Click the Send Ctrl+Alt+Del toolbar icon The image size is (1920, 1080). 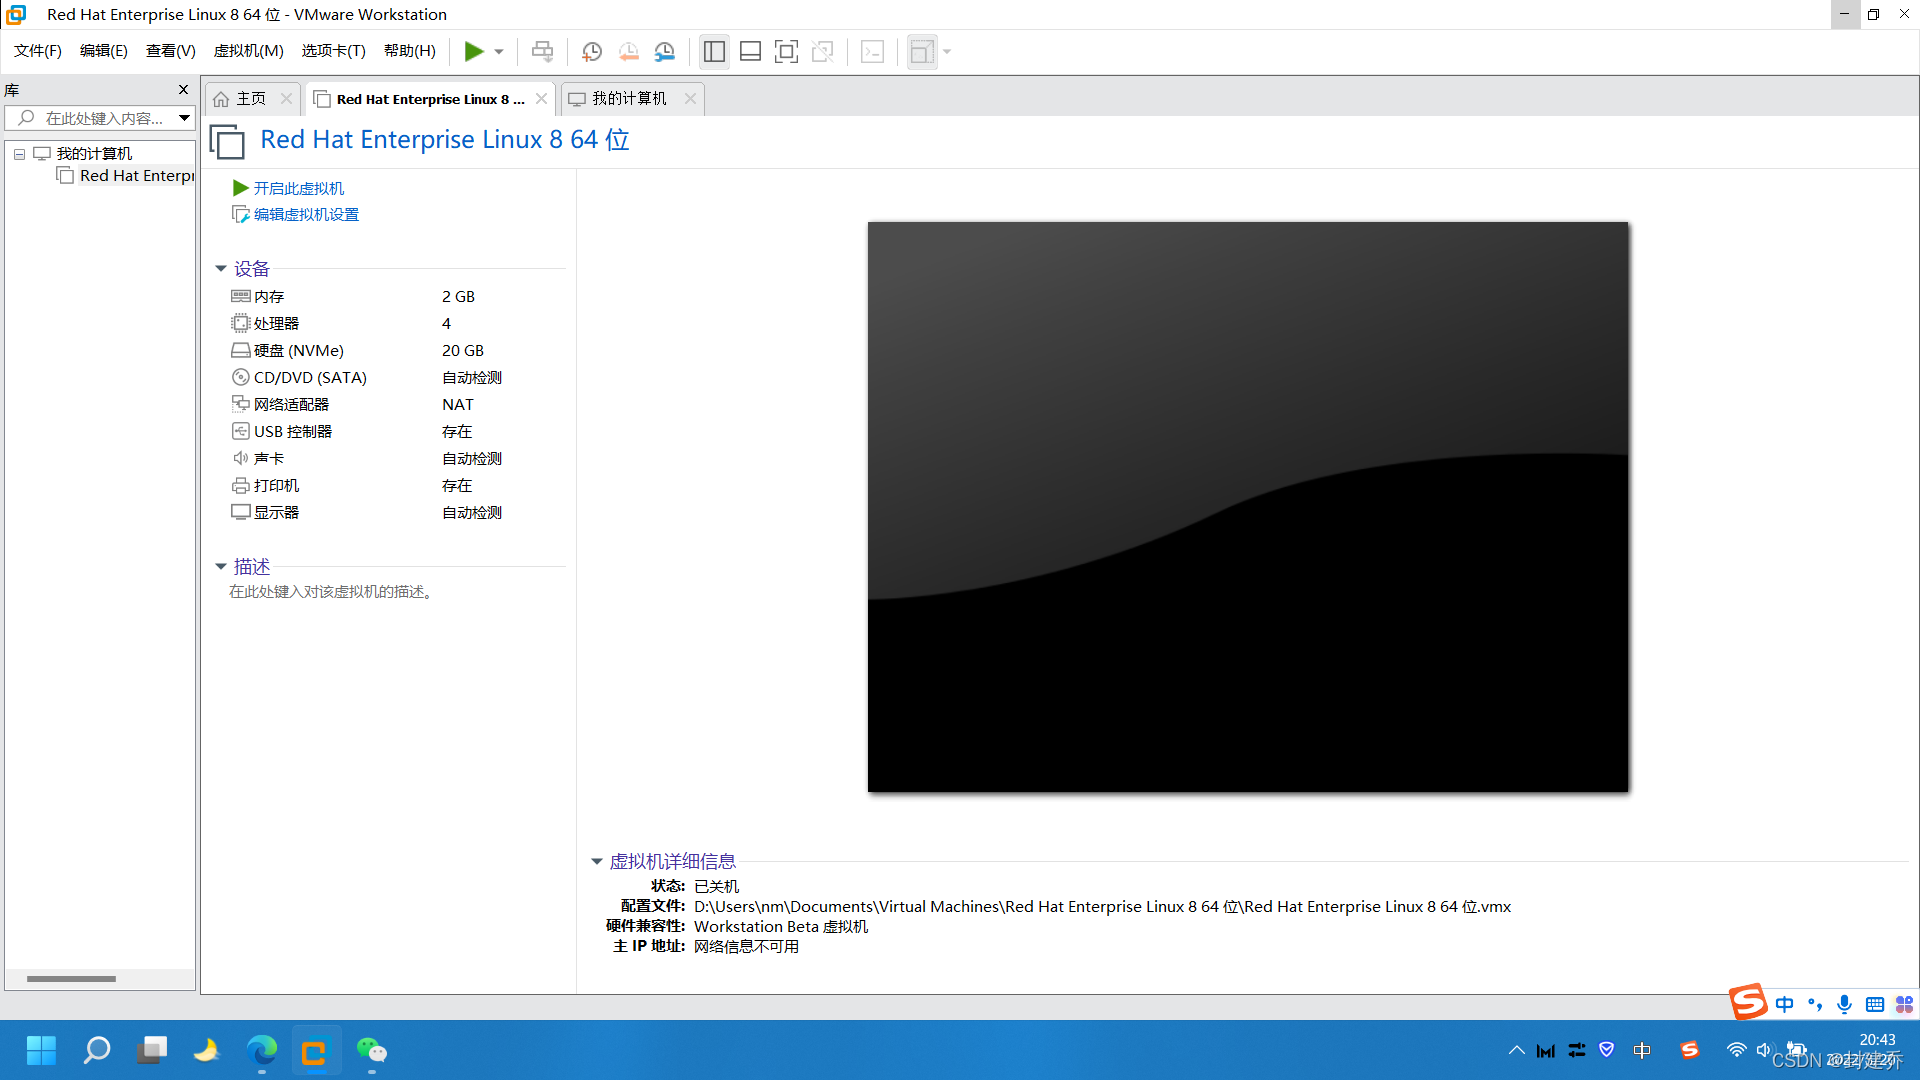click(542, 52)
